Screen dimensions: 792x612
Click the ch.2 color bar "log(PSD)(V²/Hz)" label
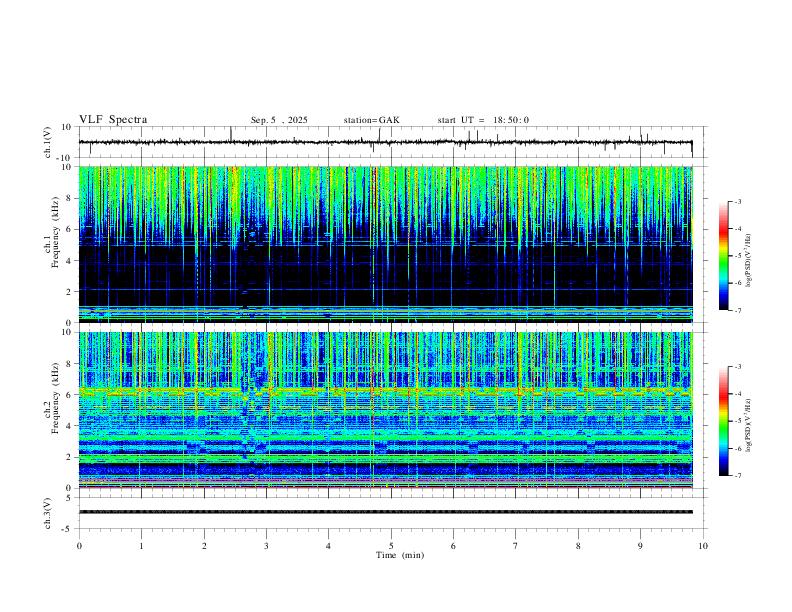(x=749, y=425)
